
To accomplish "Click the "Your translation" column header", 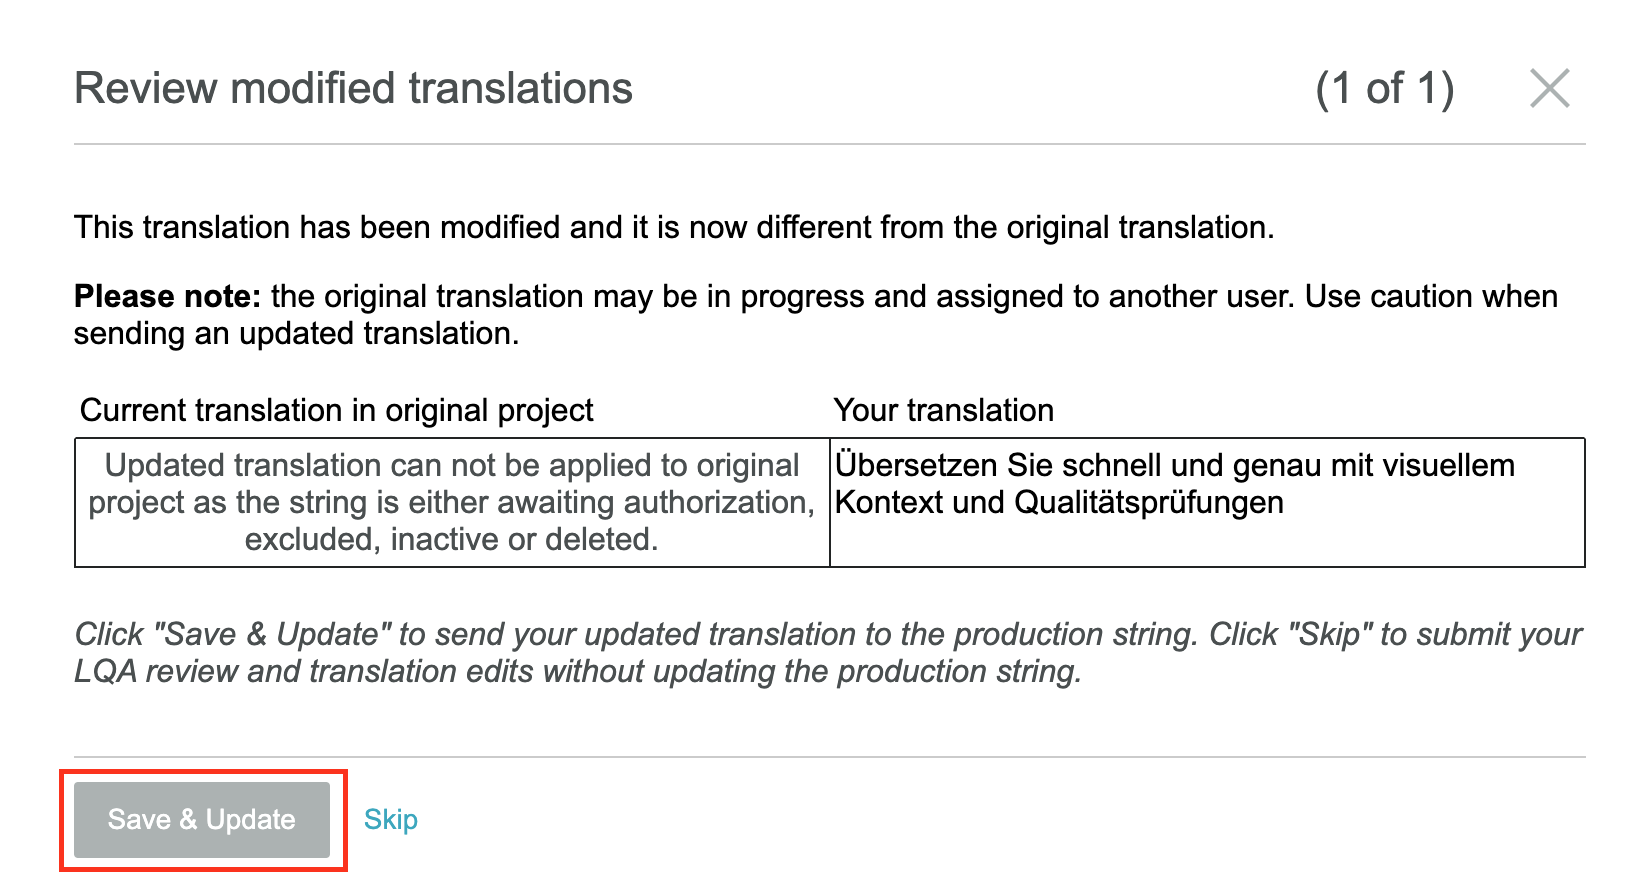I will click(x=943, y=410).
